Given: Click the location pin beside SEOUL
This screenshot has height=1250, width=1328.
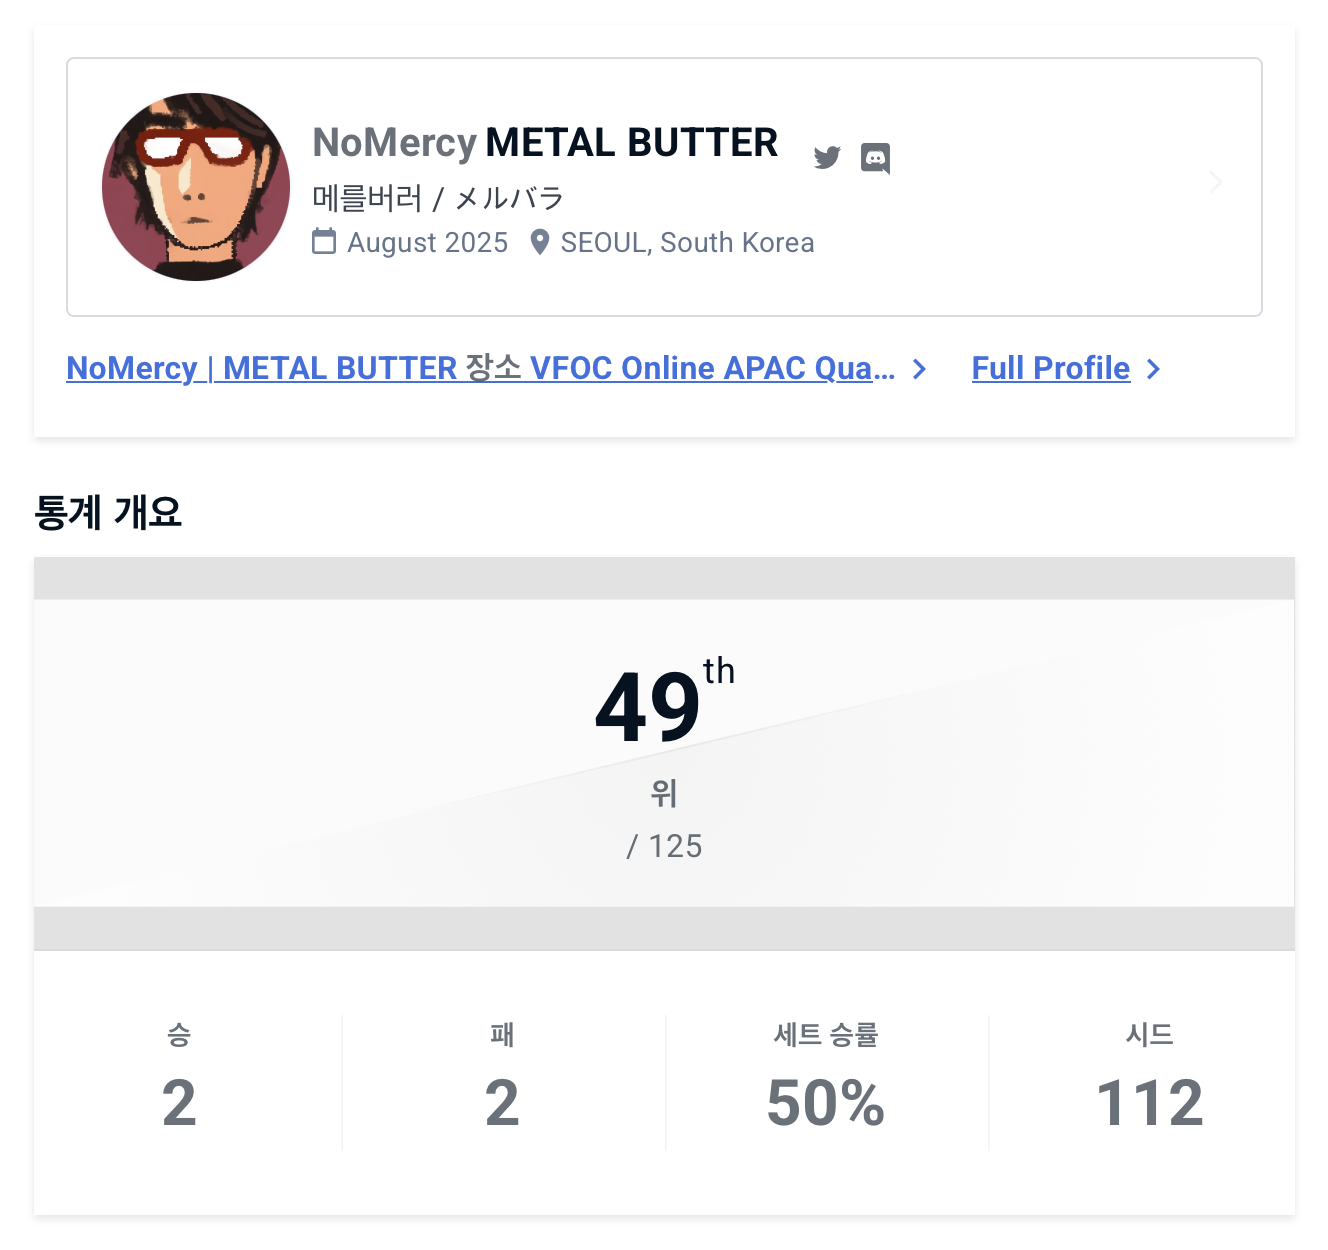Looking at the screenshot, I should click(540, 242).
